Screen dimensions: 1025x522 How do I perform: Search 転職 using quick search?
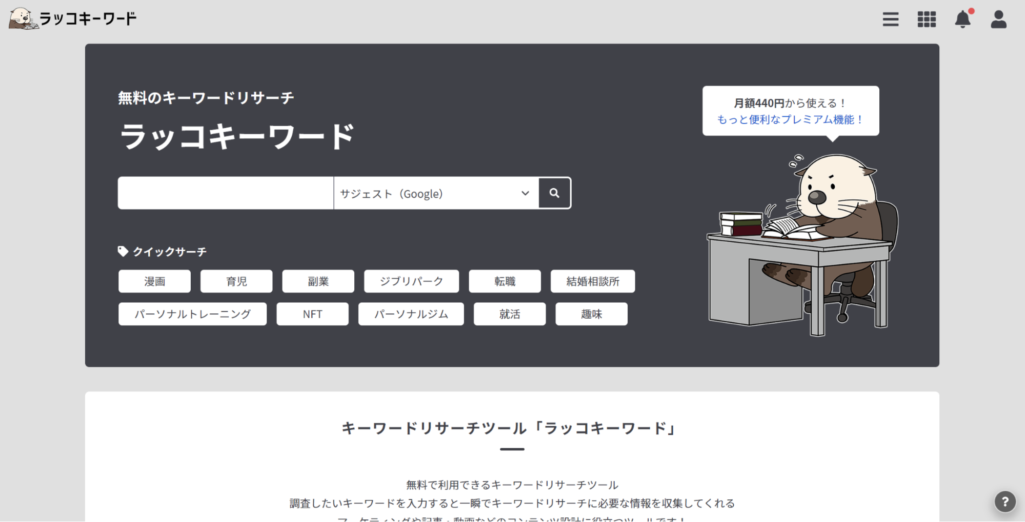[504, 282]
